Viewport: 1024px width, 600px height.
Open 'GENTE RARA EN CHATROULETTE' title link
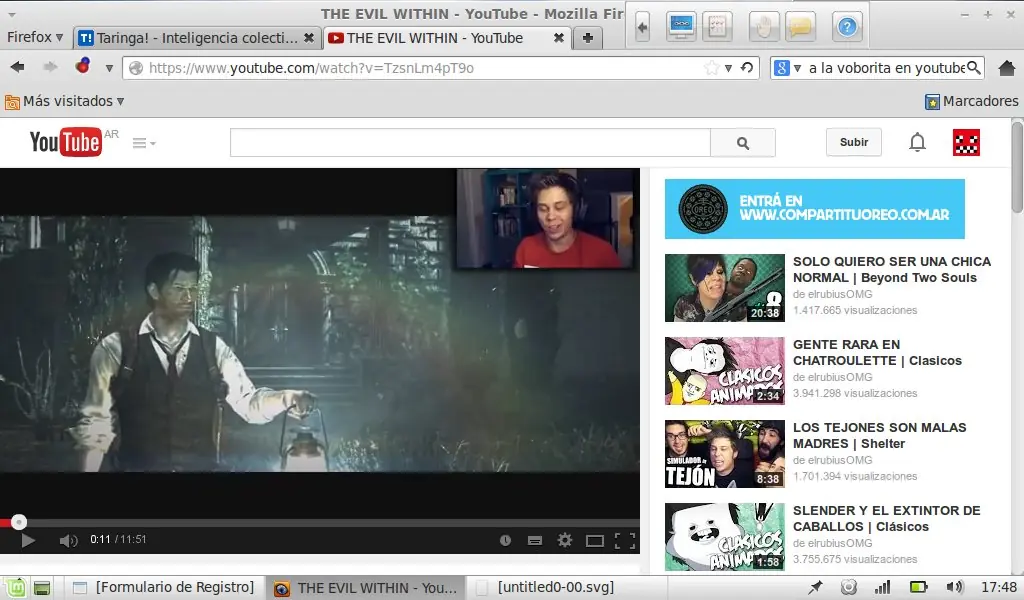pyautogui.click(x=877, y=353)
